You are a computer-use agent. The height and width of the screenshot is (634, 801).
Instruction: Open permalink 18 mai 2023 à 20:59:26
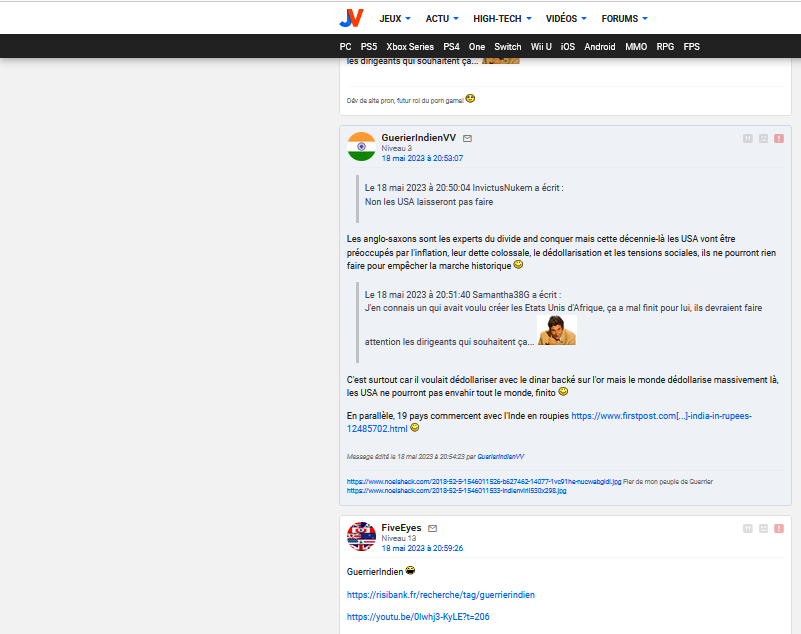click(422, 548)
